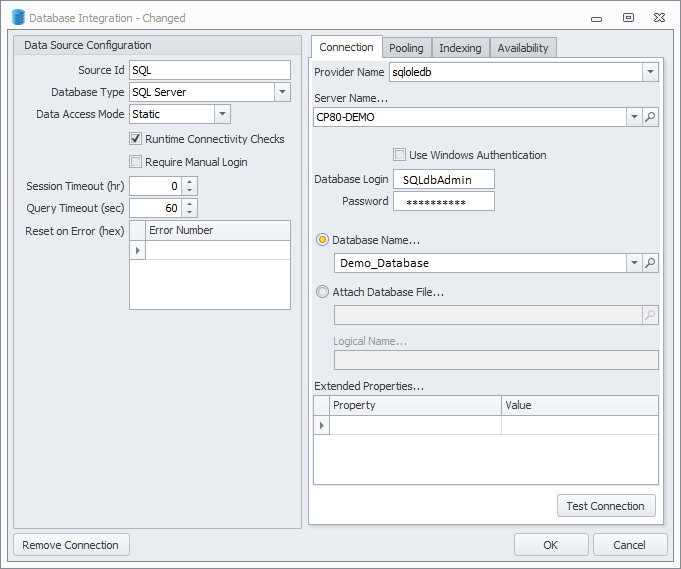Image resolution: width=681 pixels, height=569 pixels.
Task: Select the Attach Database File radio button
Action: coord(322,291)
